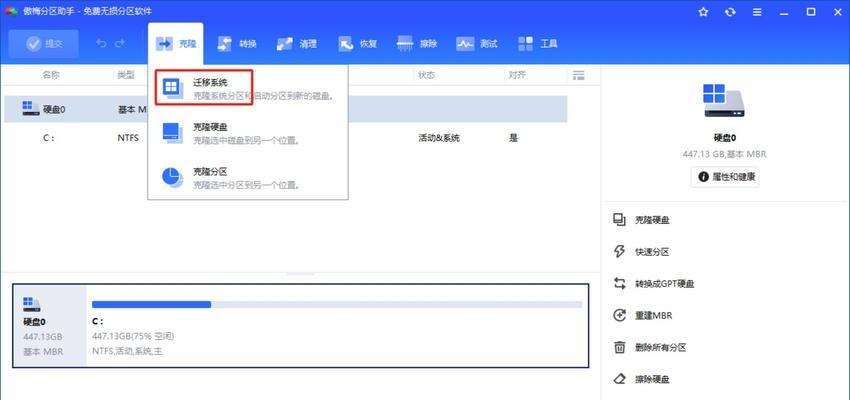Click the 测试 waveform toolbar icon

[465, 44]
